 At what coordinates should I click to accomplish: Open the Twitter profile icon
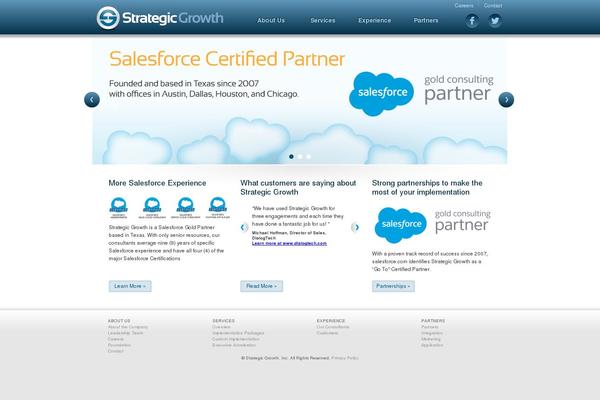(x=495, y=20)
